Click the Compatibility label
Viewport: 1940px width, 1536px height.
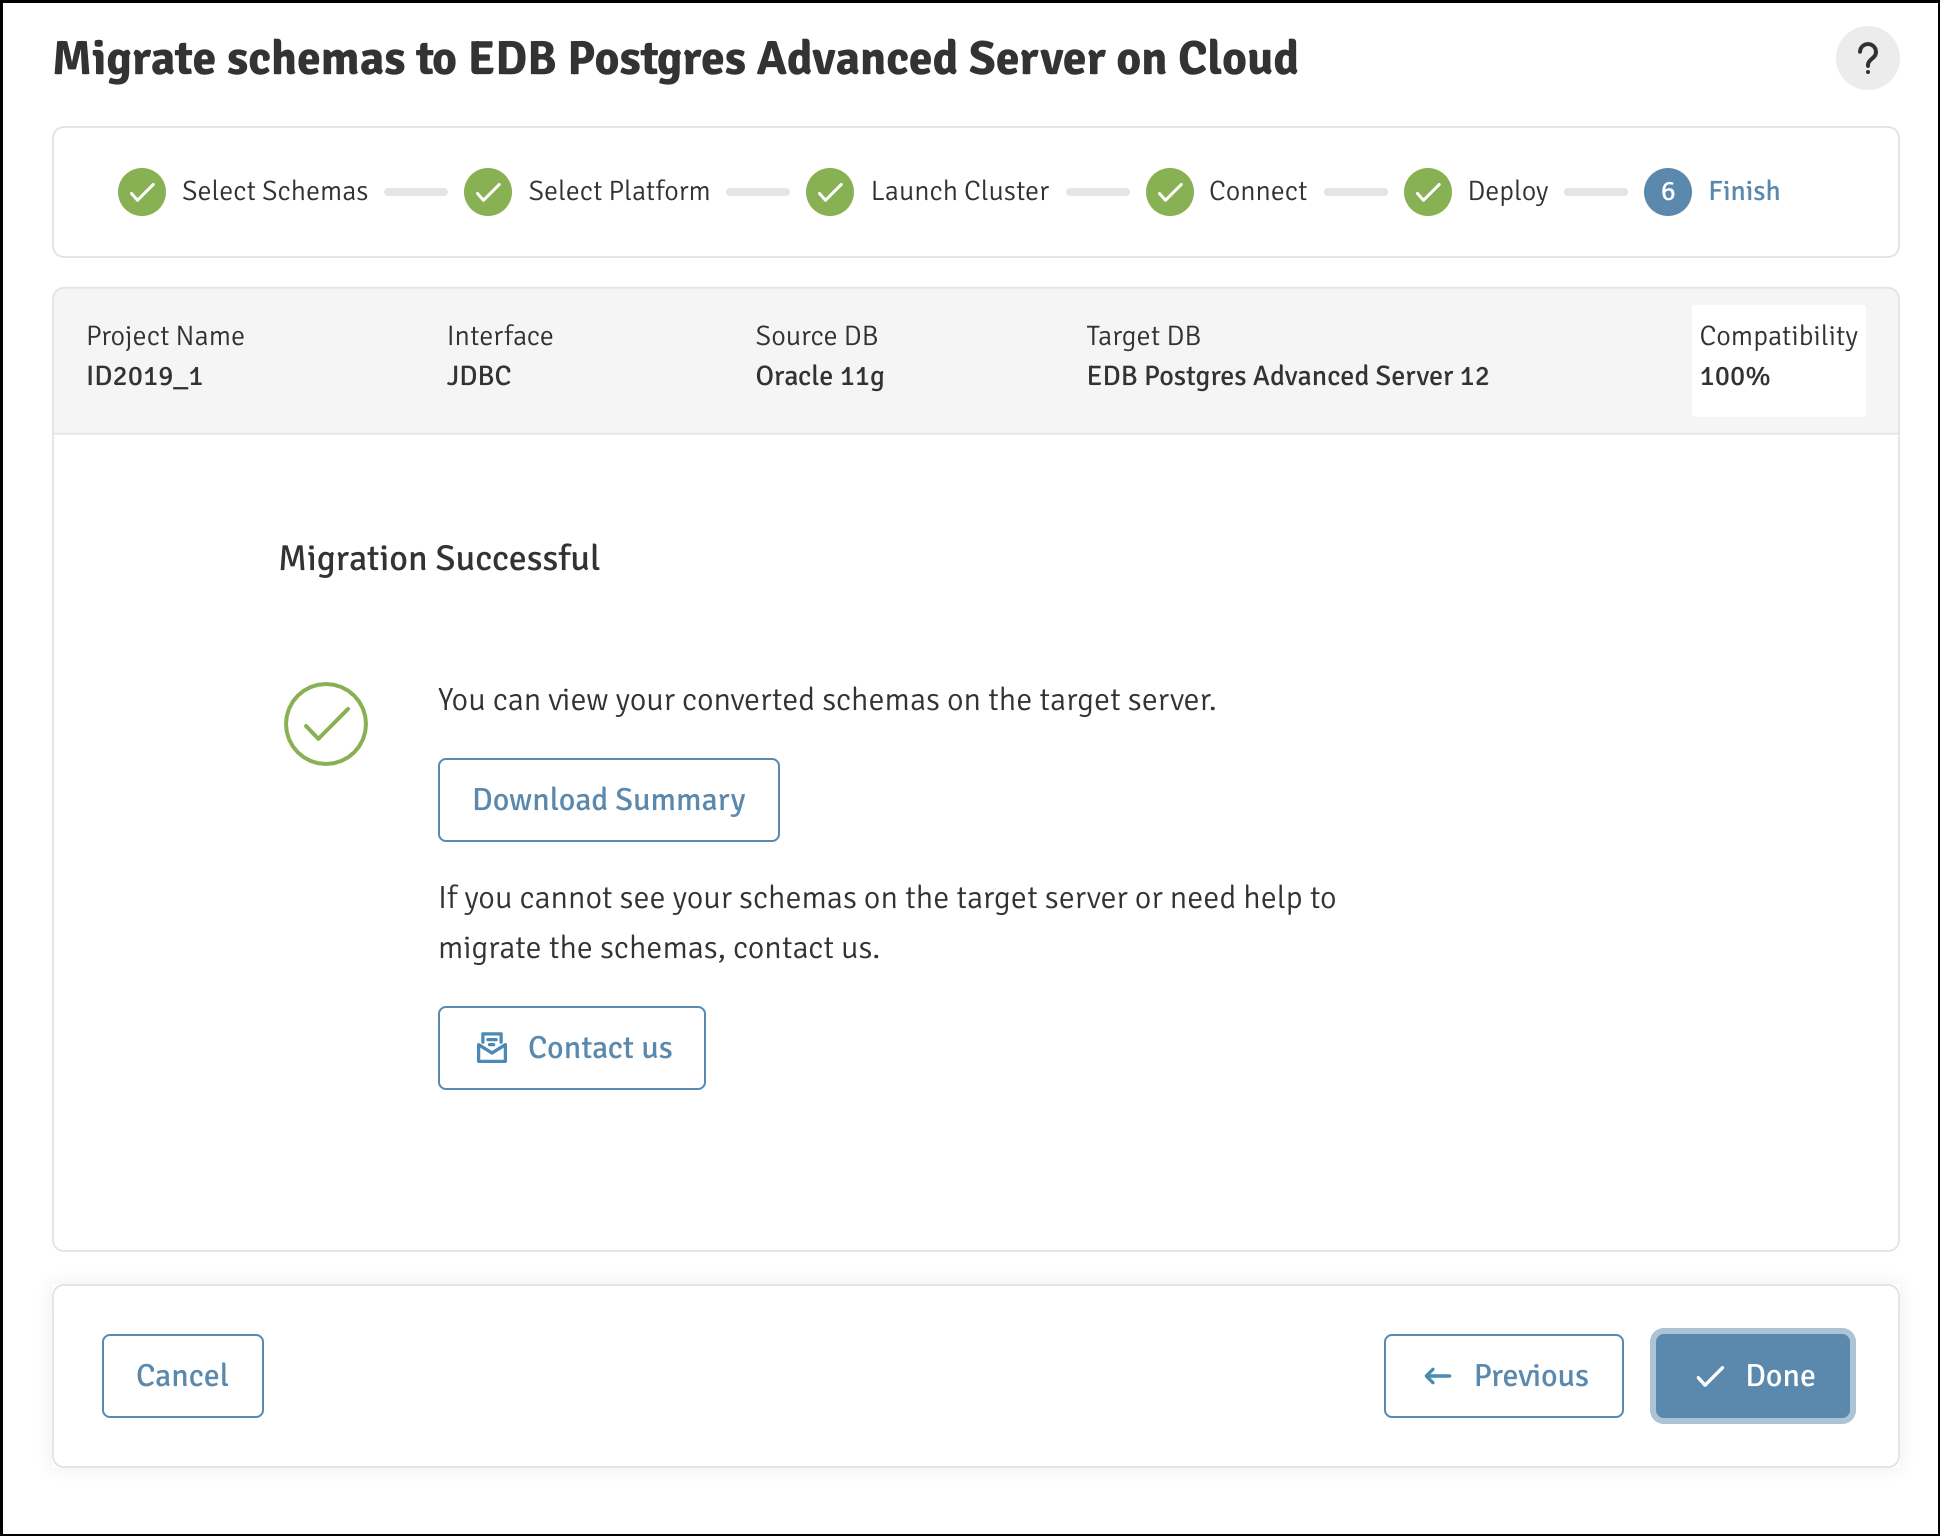(x=1779, y=336)
